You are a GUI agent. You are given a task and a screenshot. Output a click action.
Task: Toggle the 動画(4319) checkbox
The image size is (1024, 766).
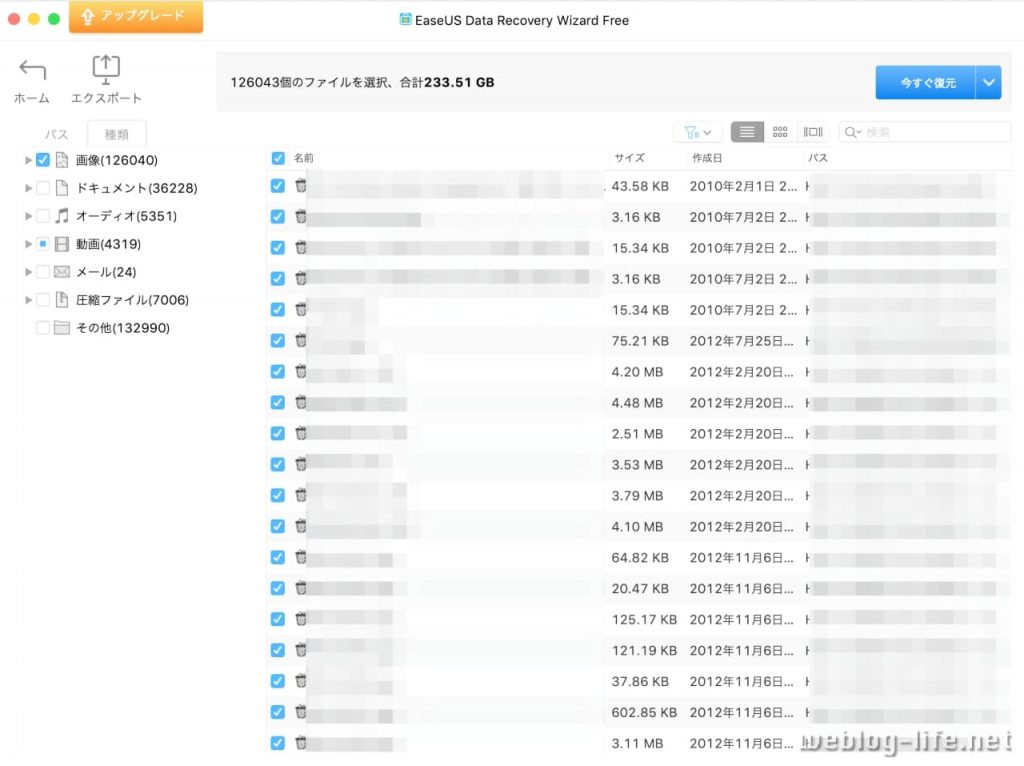click(x=43, y=244)
